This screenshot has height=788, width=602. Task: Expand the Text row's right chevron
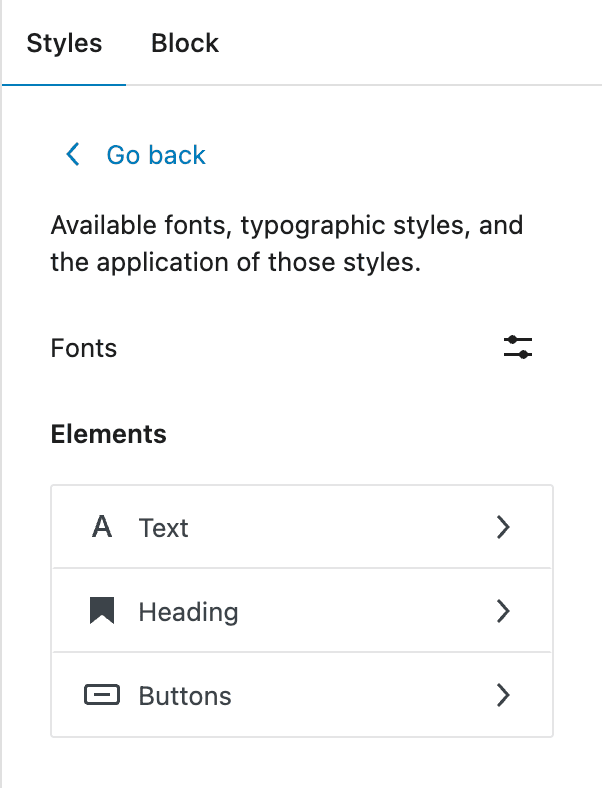pos(503,528)
